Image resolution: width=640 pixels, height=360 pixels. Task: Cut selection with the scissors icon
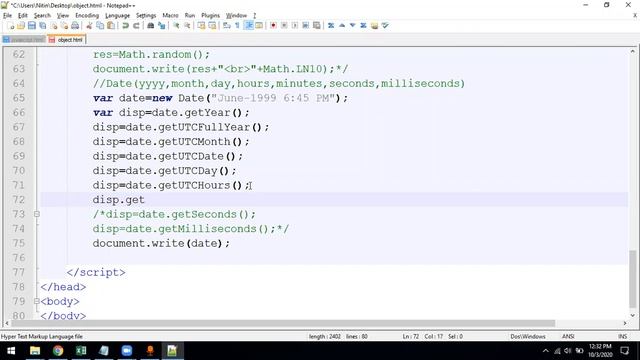tap(89, 26)
